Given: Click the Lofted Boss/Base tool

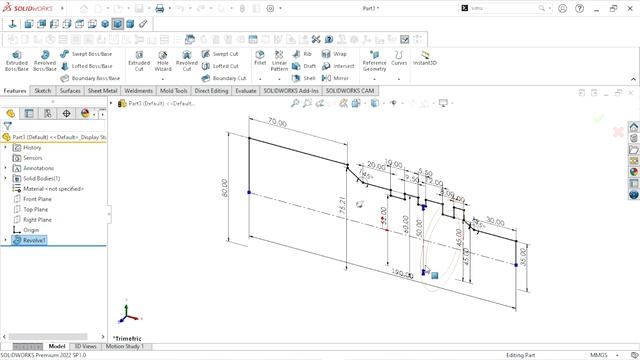Looking at the screenshot, I should click(x=86, y=66).
